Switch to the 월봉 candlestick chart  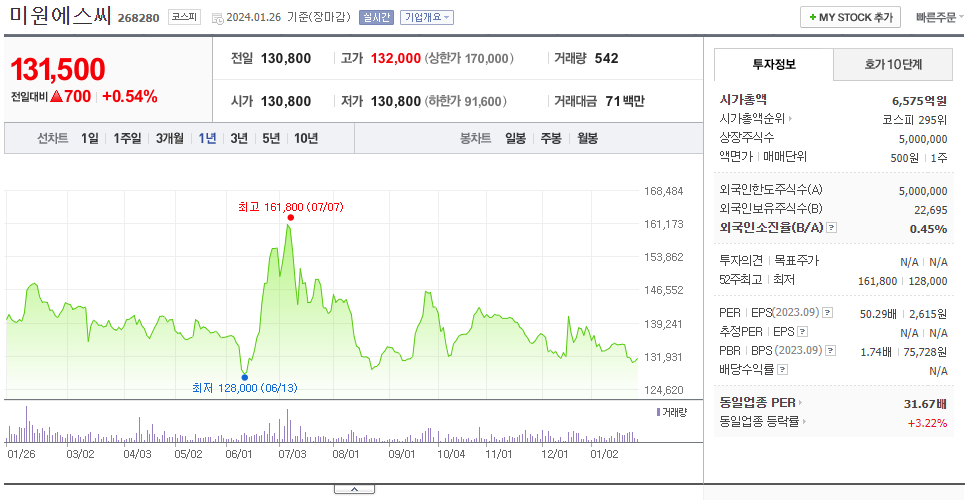[x=588, y=138]
